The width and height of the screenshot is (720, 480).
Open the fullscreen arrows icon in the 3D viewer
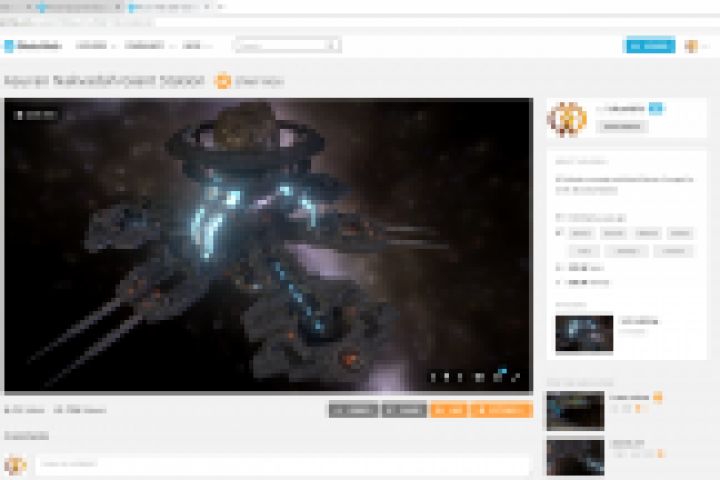[x=516, y=377]
